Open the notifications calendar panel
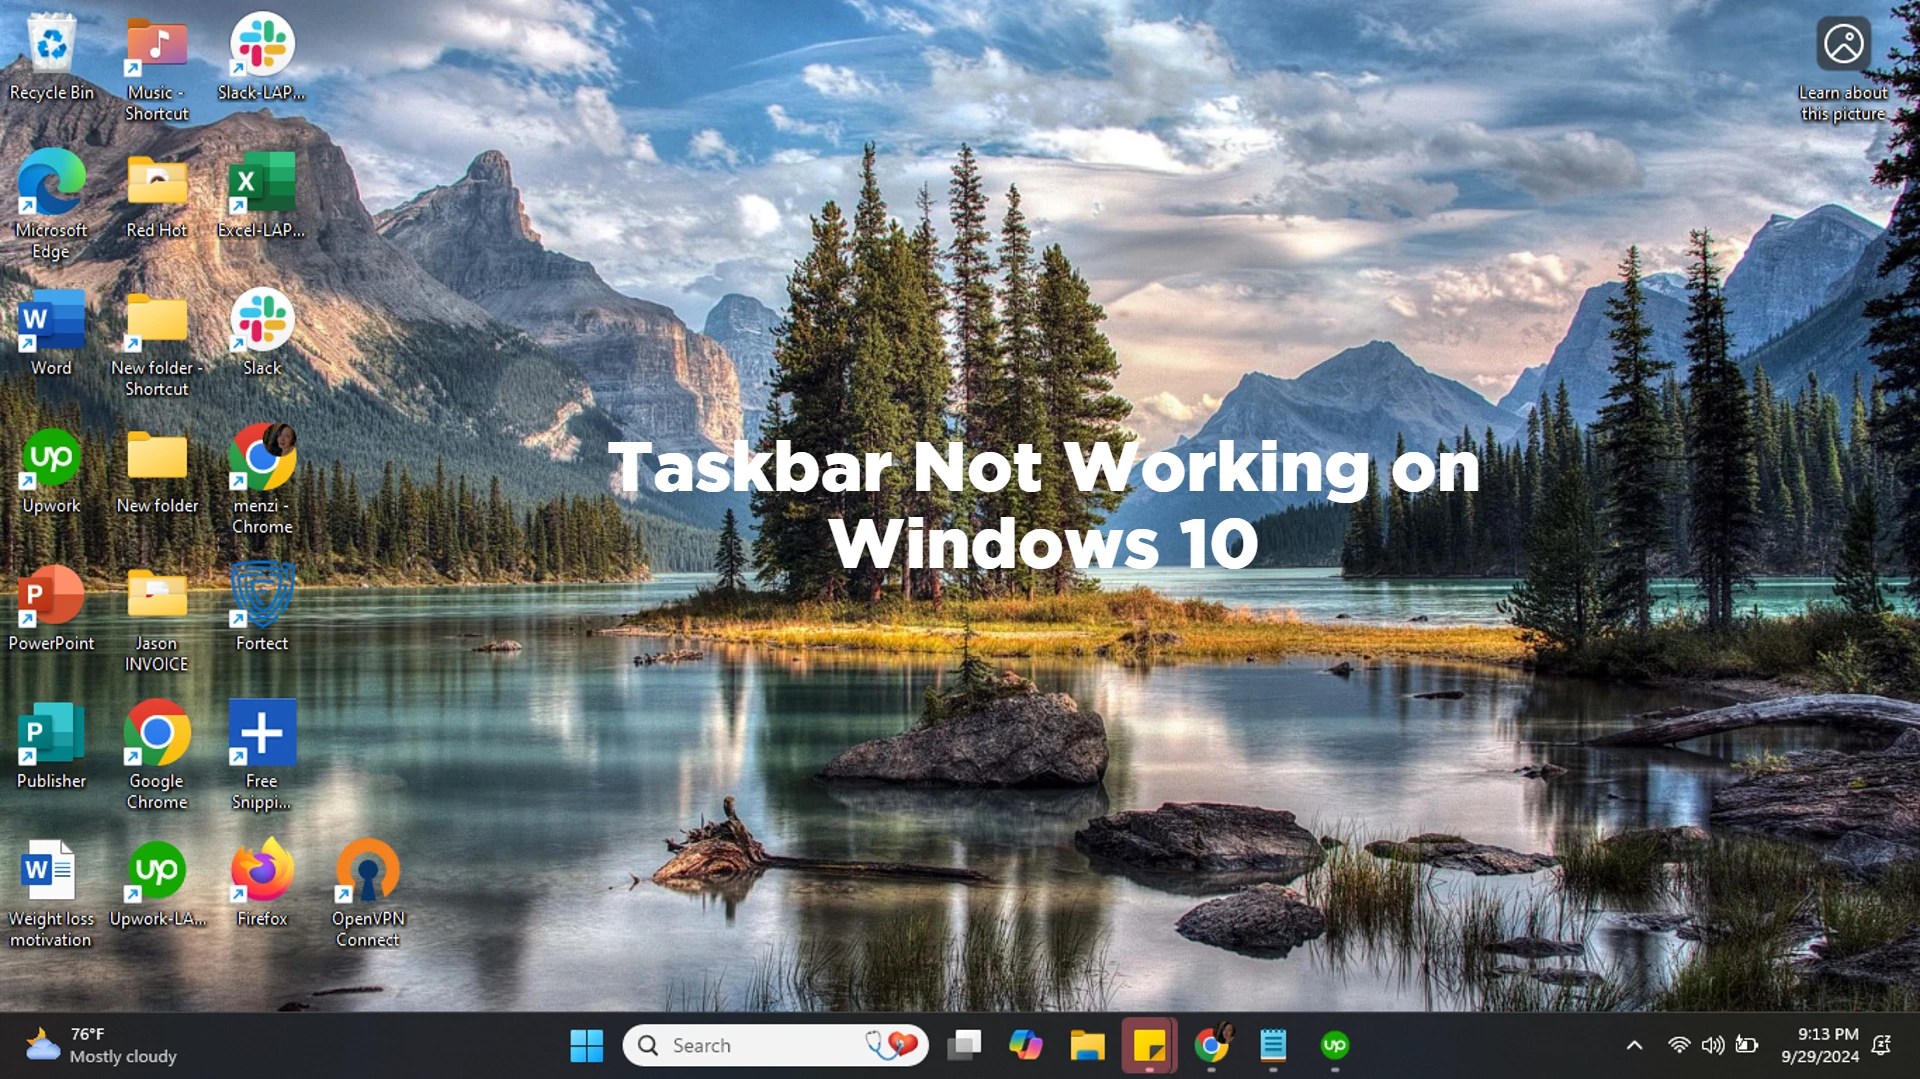Image resolution: width=1920 pixels, height=1079 pixels. tap(1822, 1044)
